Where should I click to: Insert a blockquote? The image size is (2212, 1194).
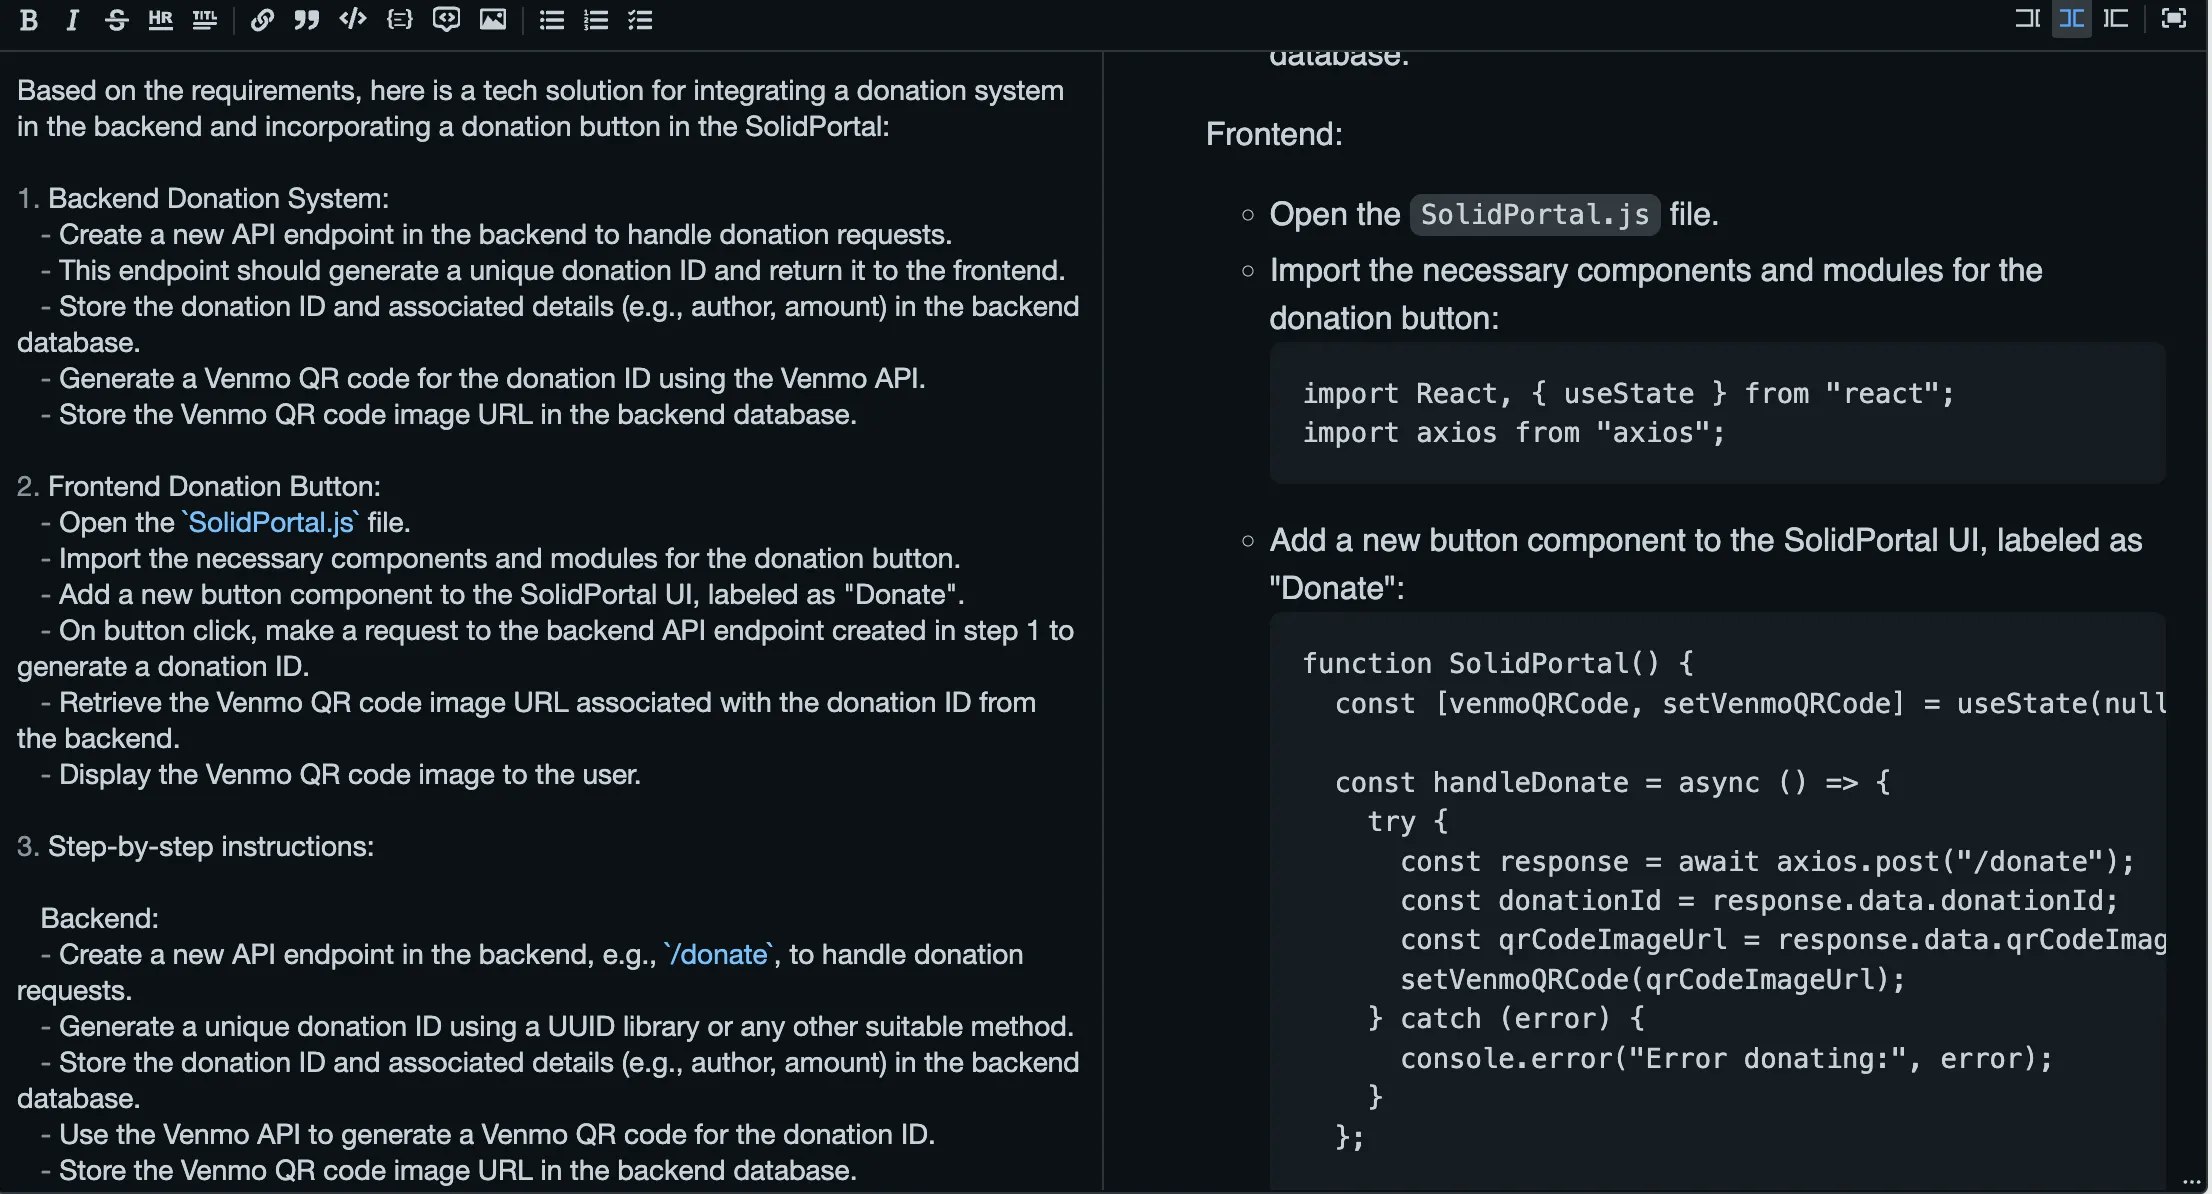[306, 20]
